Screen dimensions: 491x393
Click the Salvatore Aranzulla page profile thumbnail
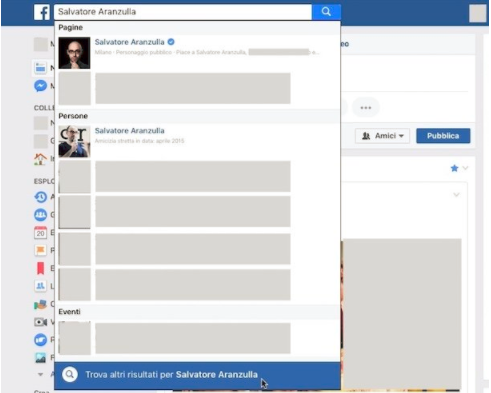point(74,53)
